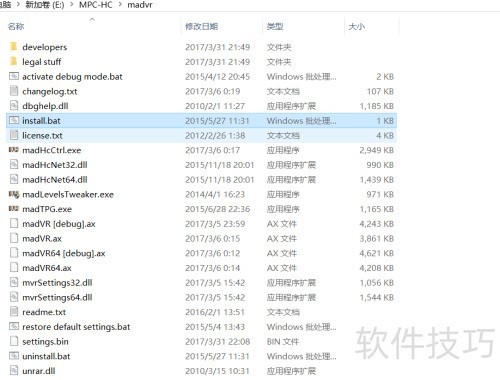The height and width of the screenshot is (380, 500).
Task: Select the file name uninstall.bat
Action: click(x=46, y=356)
